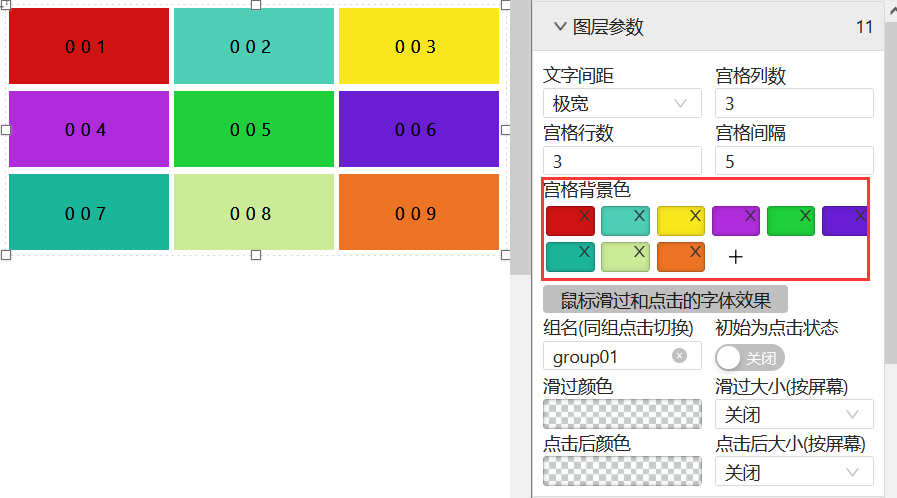
Task: Click the 鼠标滑过和点击的字体效果 button
Action: (x=665, y=300)
